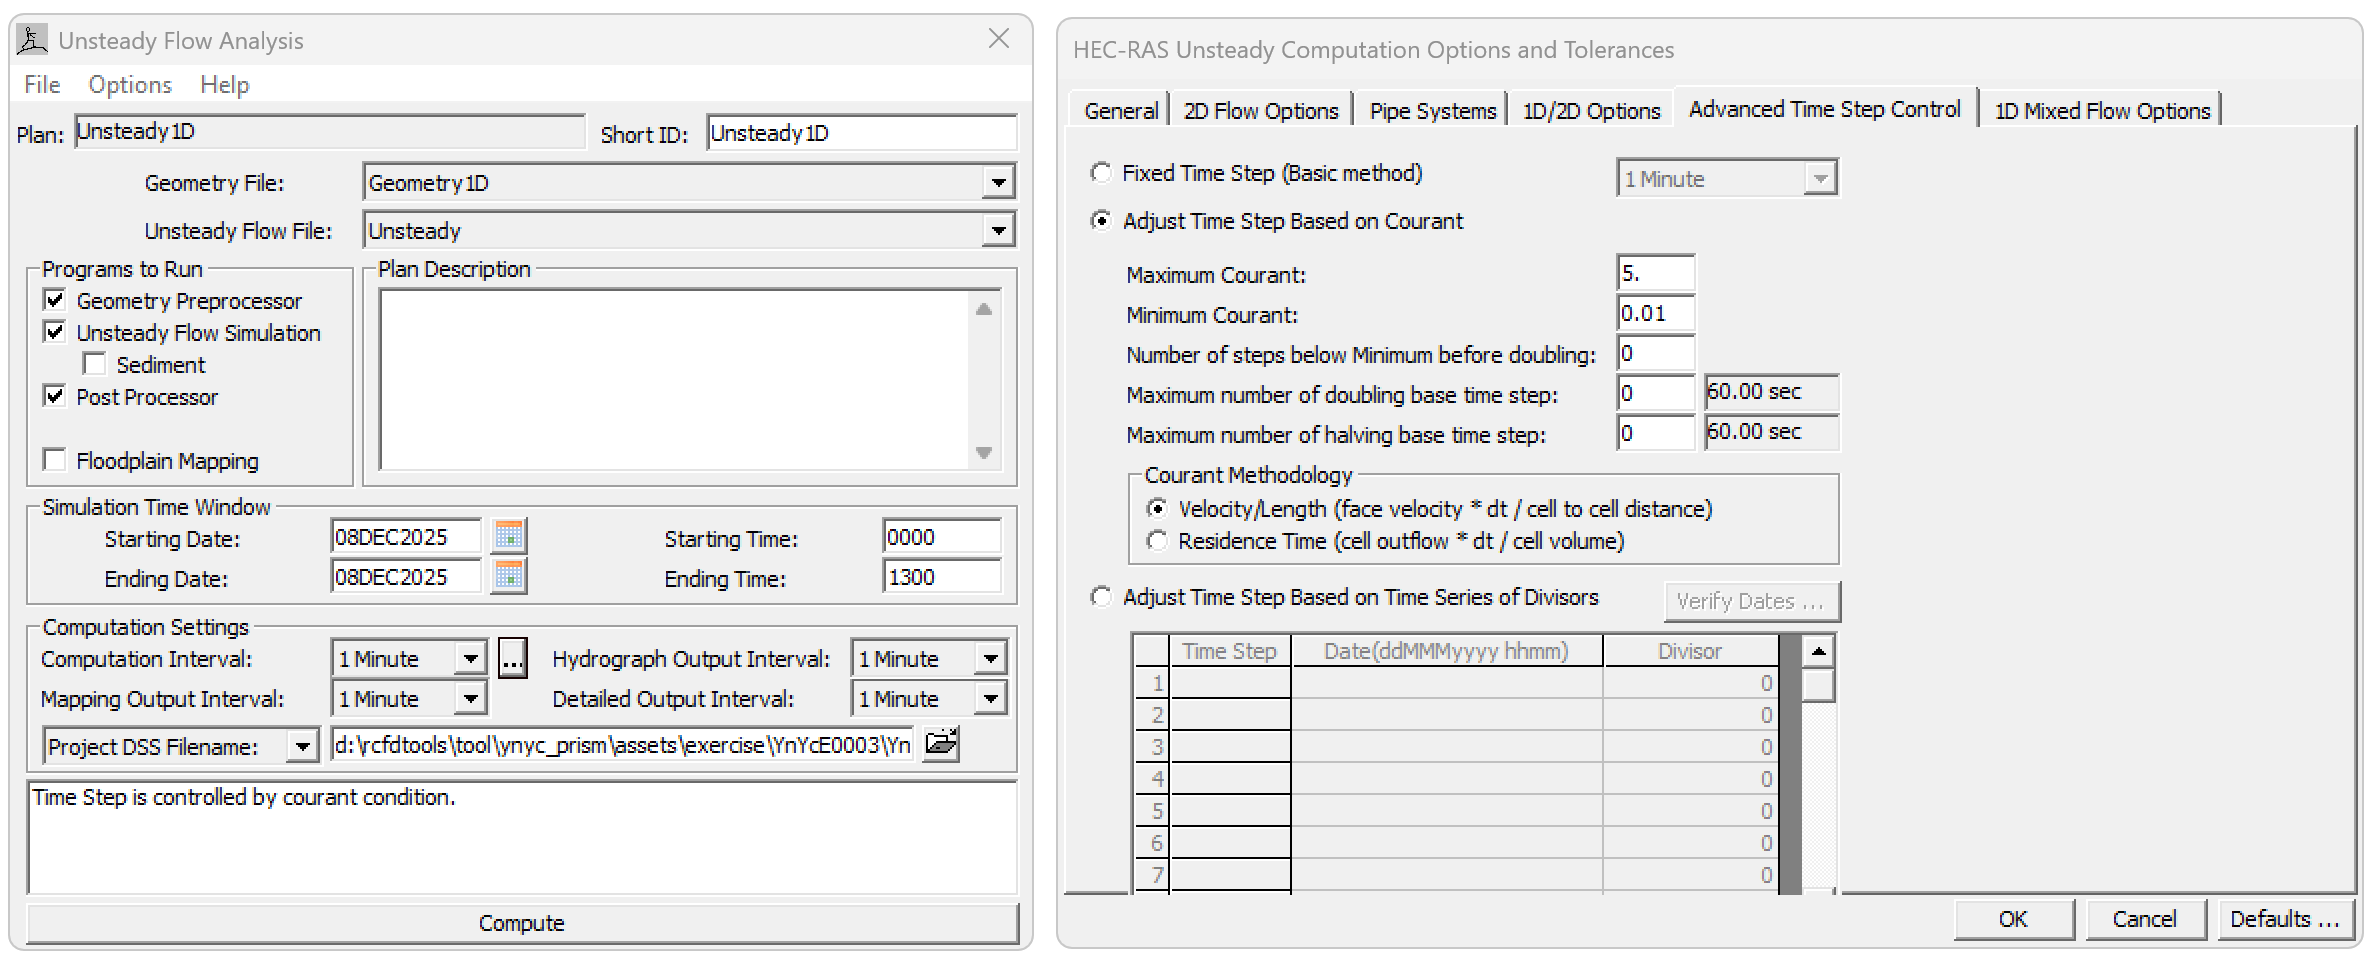This screenshot has height=958, width=2372.
Task: Click Plan Description scroll up arrow
Action: click(984, 309)
